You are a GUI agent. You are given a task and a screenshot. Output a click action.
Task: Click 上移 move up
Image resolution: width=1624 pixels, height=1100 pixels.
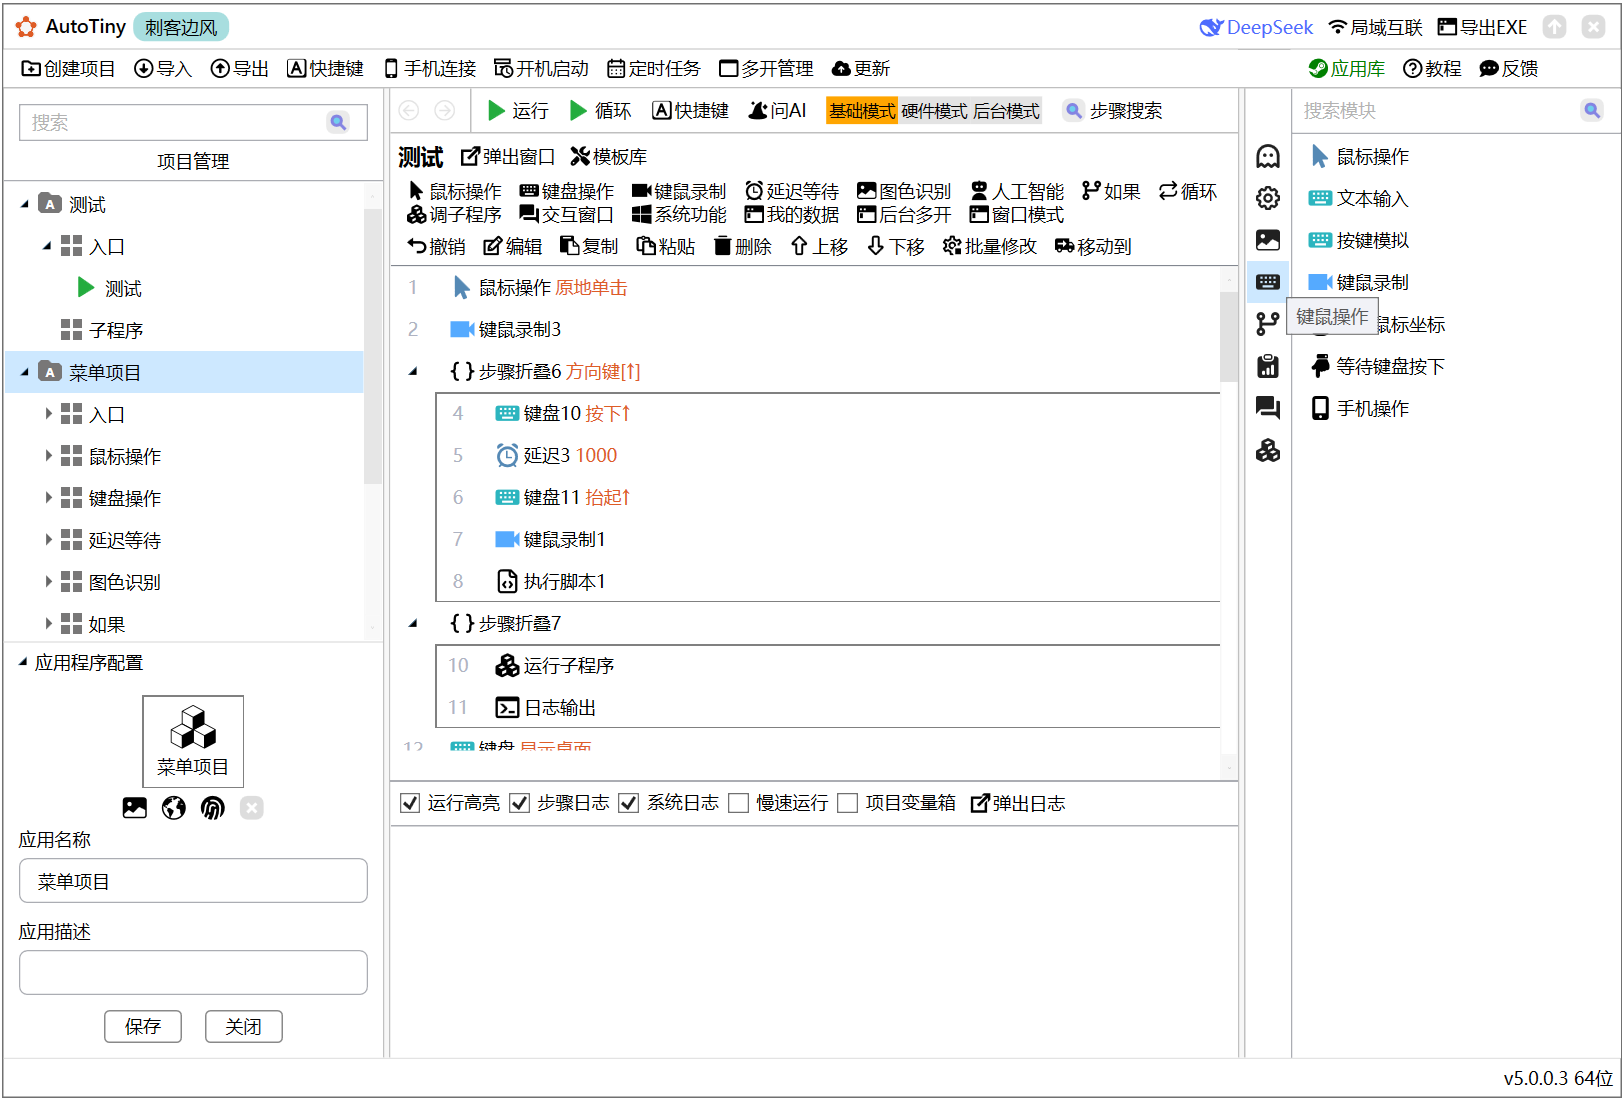819,246
